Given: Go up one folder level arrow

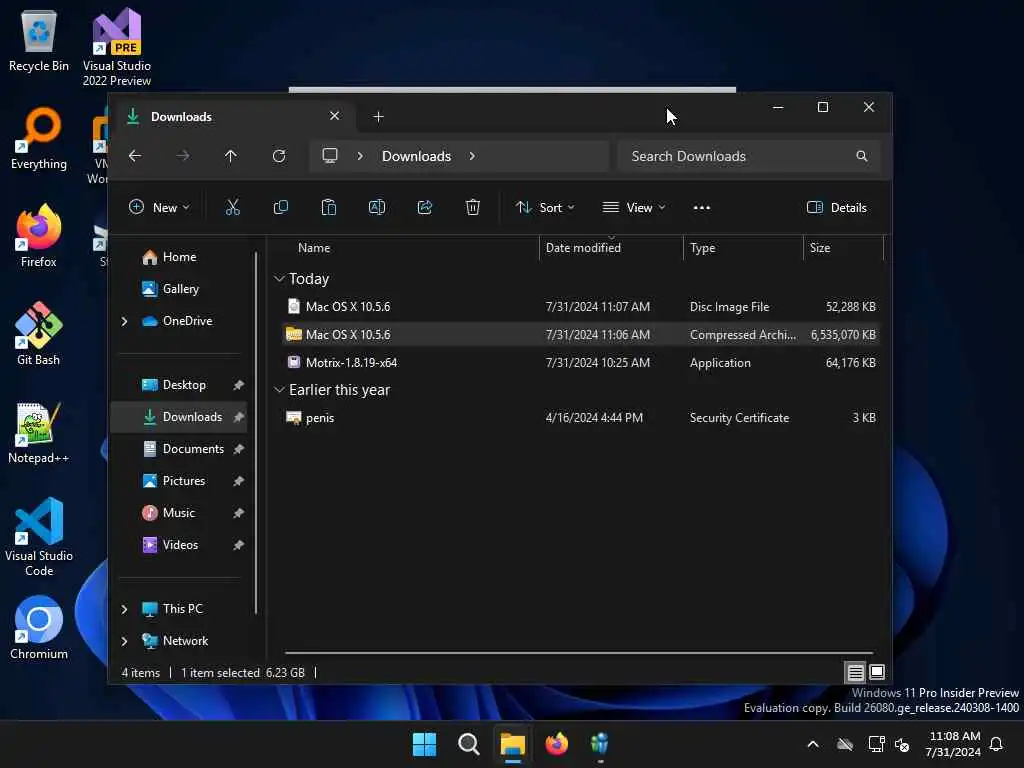Looking at the screenshot, I should [x=231, y=156].
